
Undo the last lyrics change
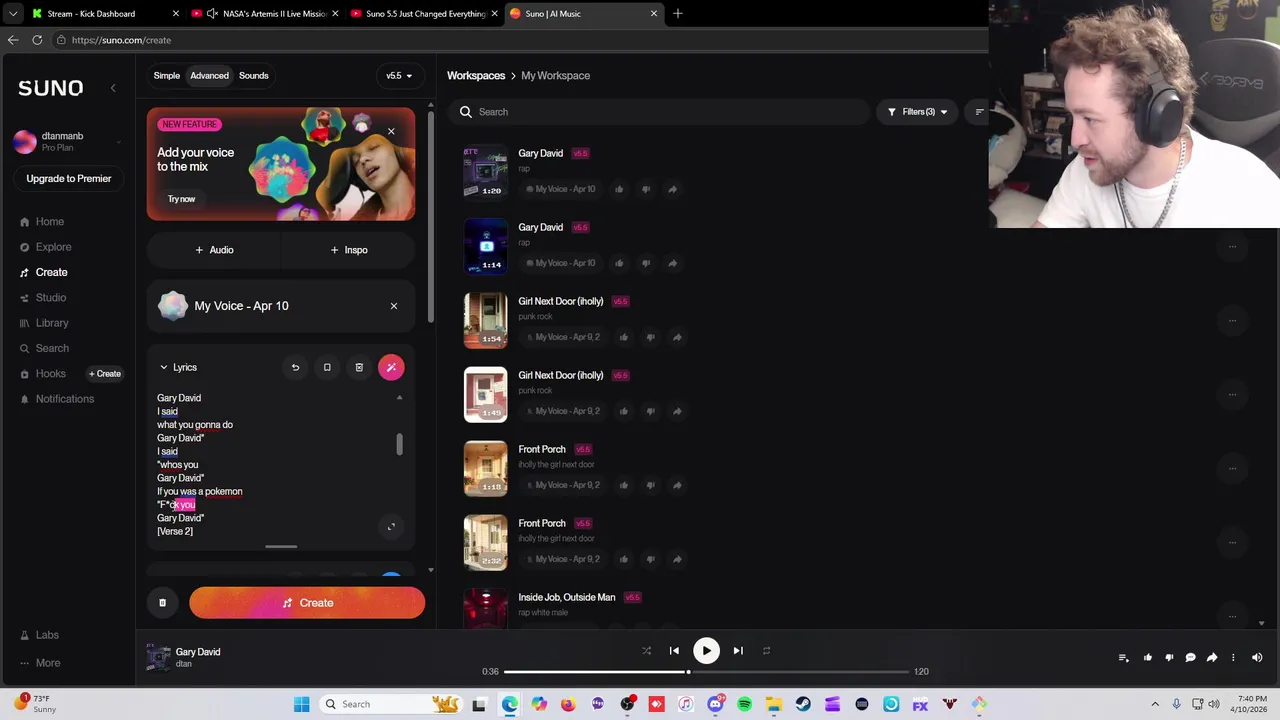295,367
